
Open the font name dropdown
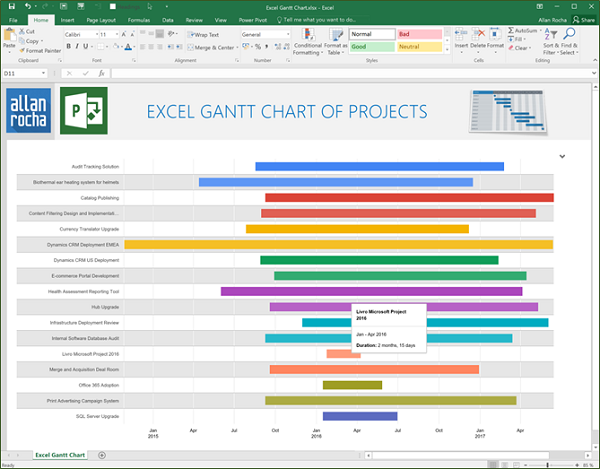coord(96,34)
